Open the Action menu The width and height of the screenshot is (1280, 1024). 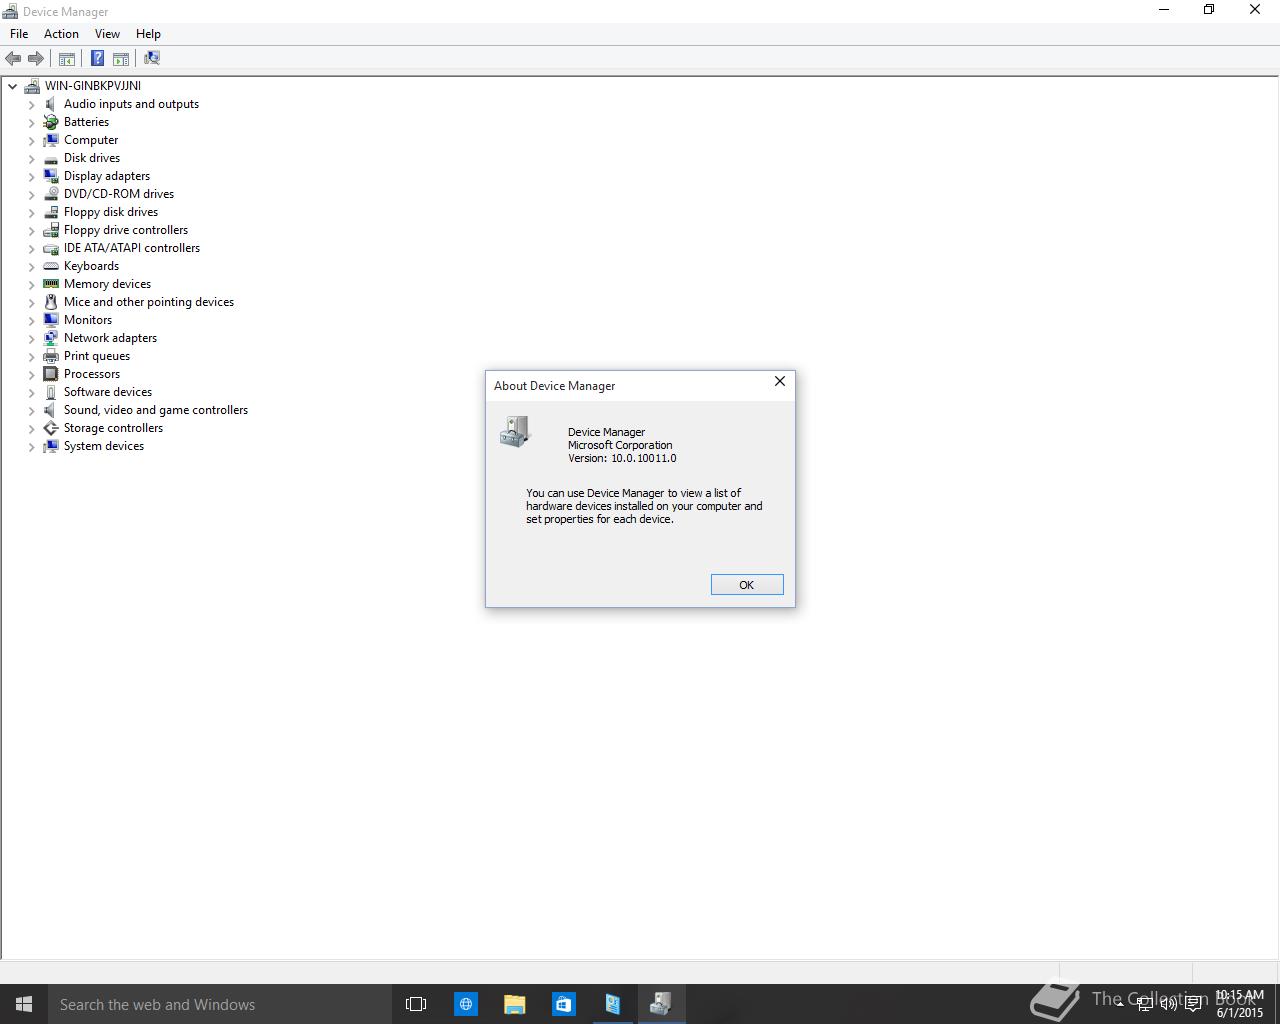(61, 34)
